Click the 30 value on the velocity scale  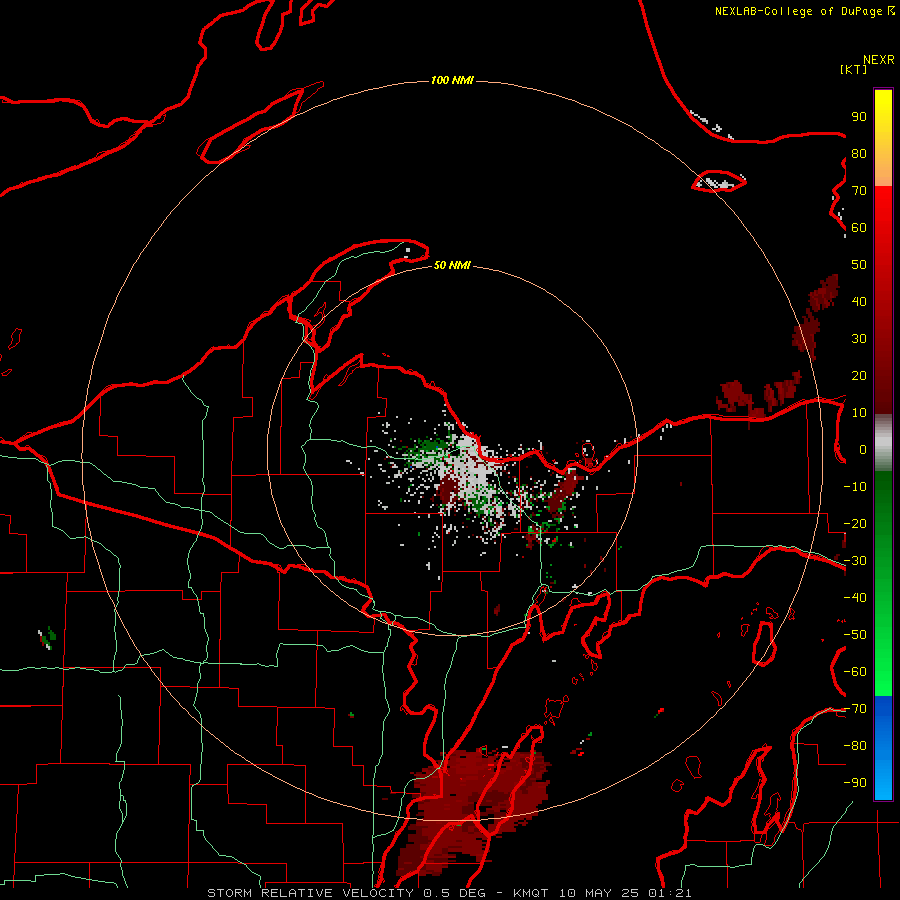tap(859, 339)
